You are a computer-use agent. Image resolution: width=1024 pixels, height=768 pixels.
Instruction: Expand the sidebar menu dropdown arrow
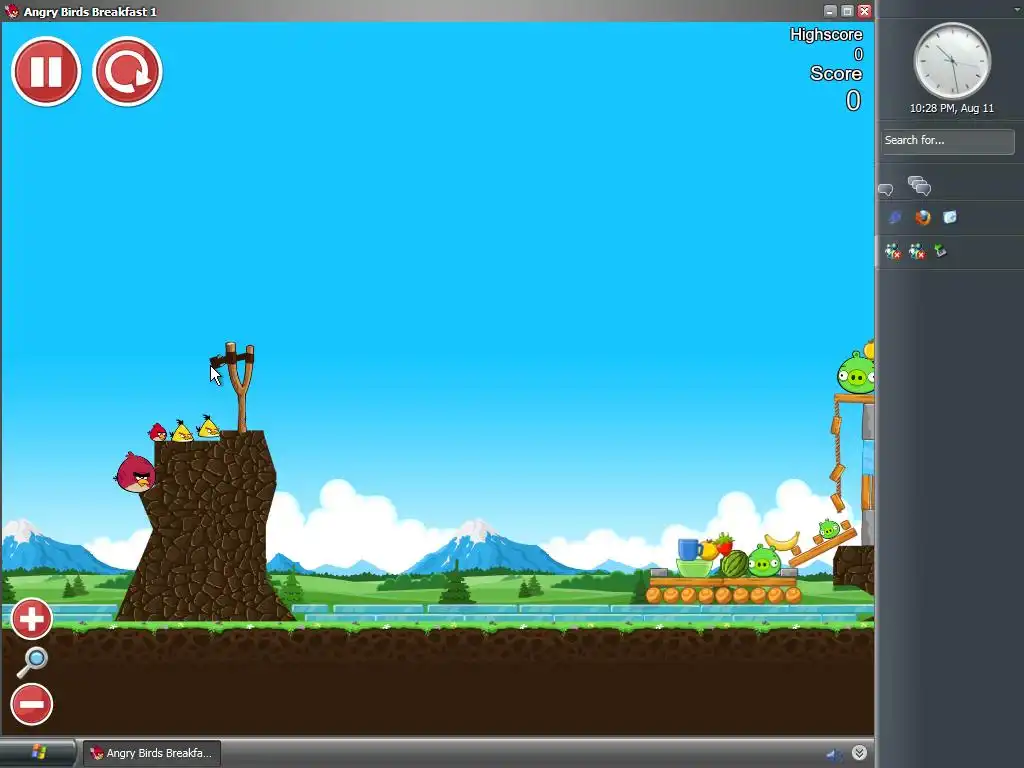point(1017,9)
